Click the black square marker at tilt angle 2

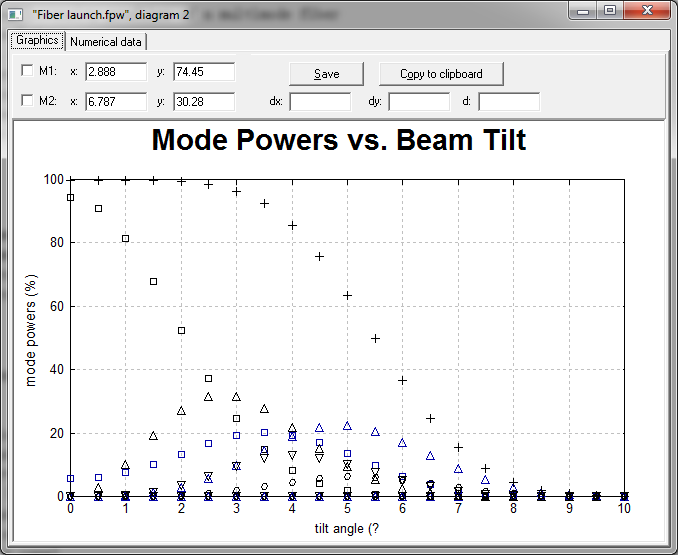[182, 331]
